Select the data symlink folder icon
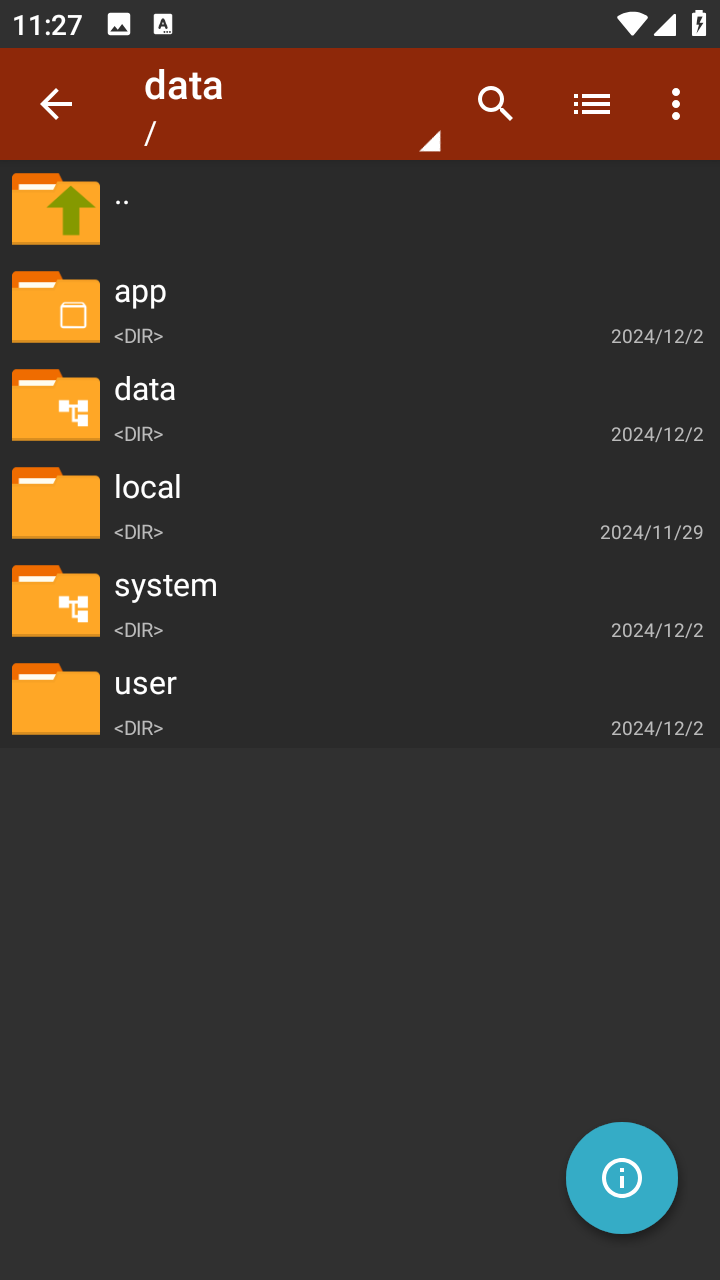This screenshot has width=720, height=1280. click(x=56, y=405)
